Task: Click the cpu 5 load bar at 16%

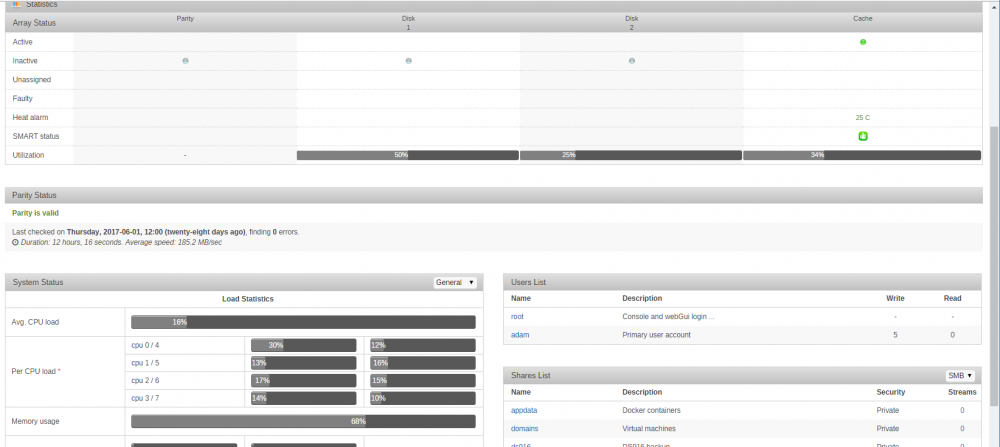Action: (423, 363)
